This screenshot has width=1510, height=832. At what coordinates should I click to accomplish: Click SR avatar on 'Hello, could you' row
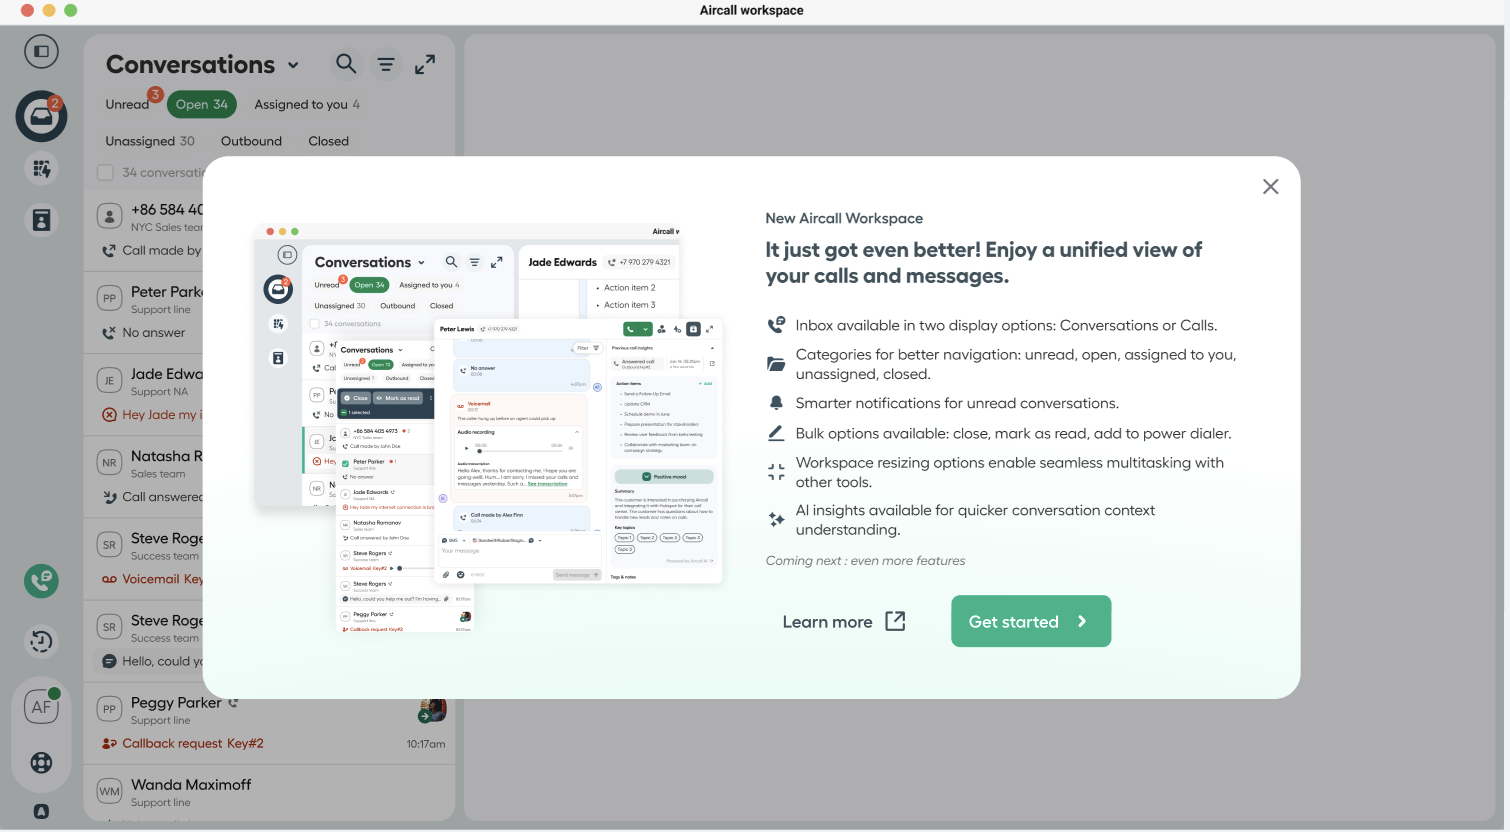click(x=109, y=627)
